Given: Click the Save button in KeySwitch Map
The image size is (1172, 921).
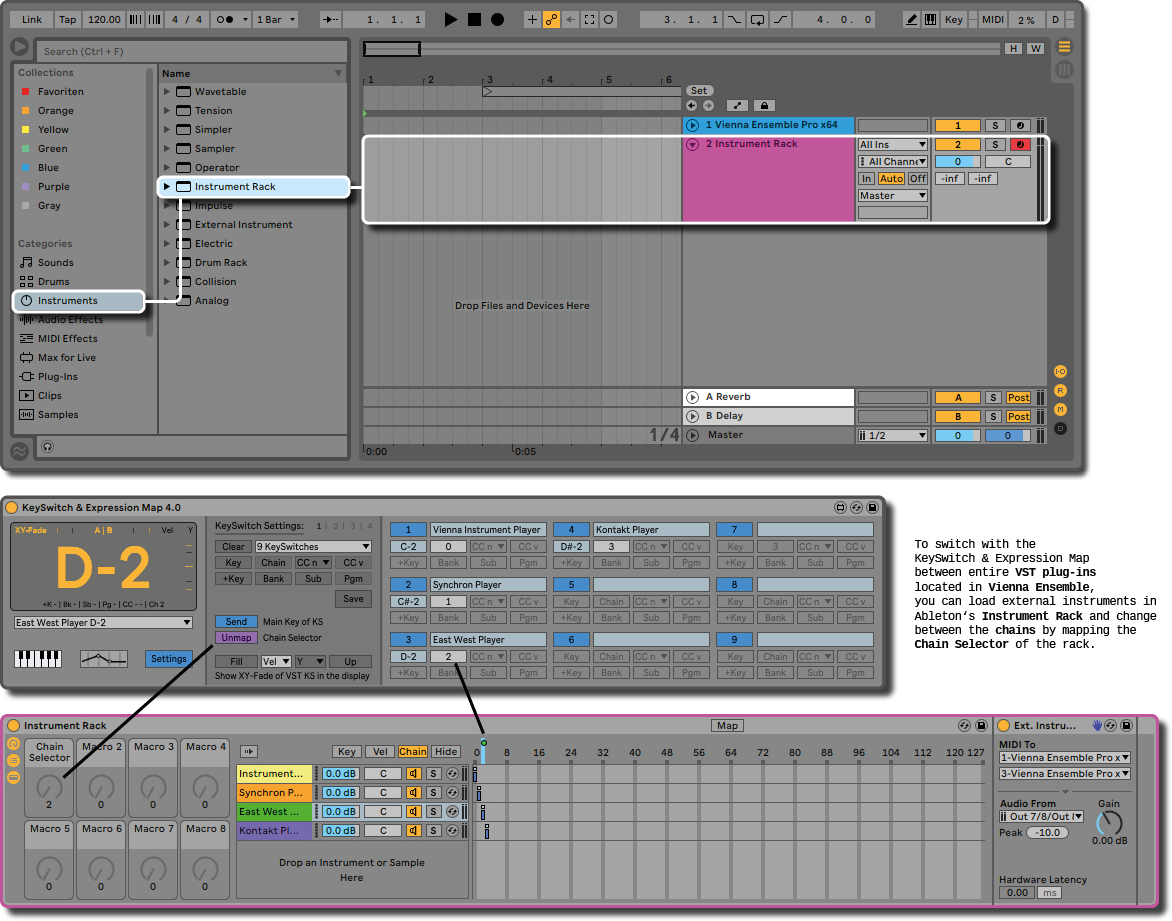Looking at the screenshot, I should 354,599.
